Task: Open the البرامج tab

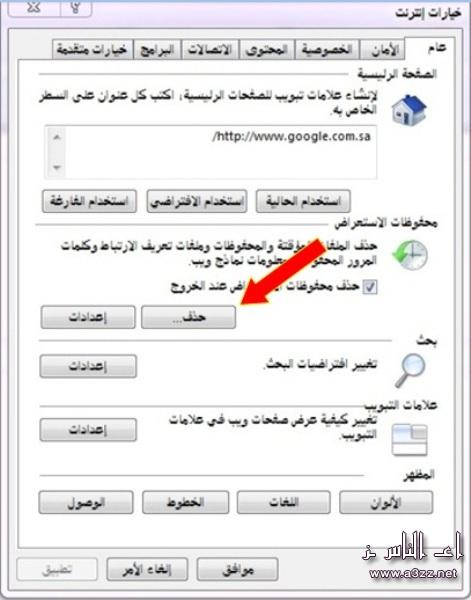Action: [157, 50]
